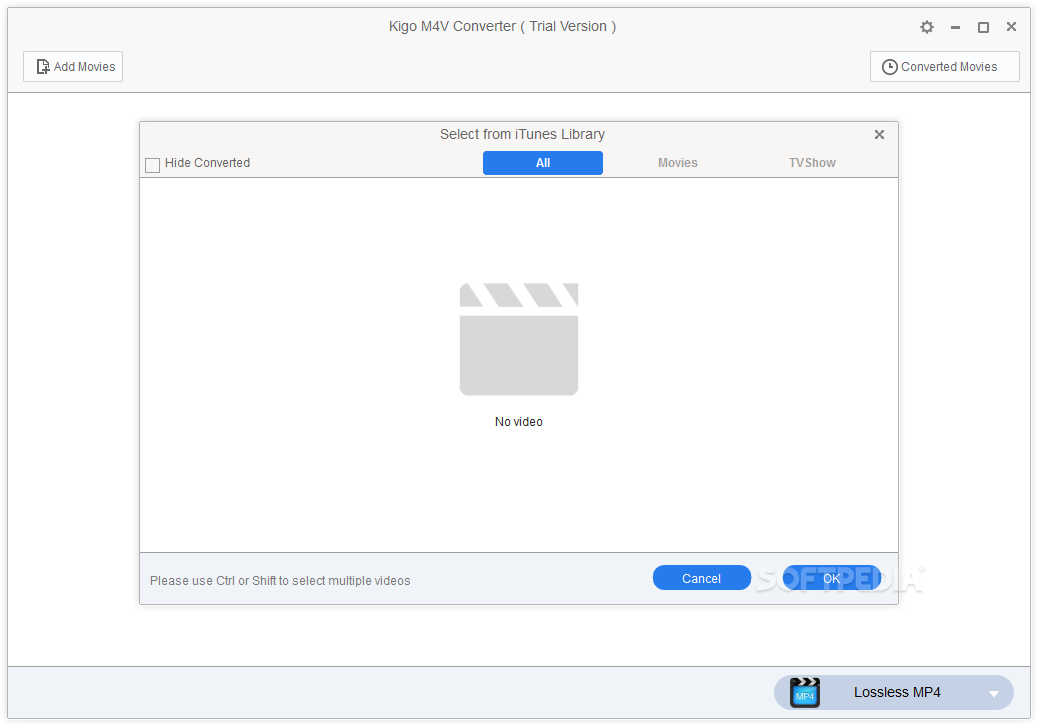The width and height of the screenshot is (1038, 726).
Task: Click the Add Movies button
Action: click(73, 67)
